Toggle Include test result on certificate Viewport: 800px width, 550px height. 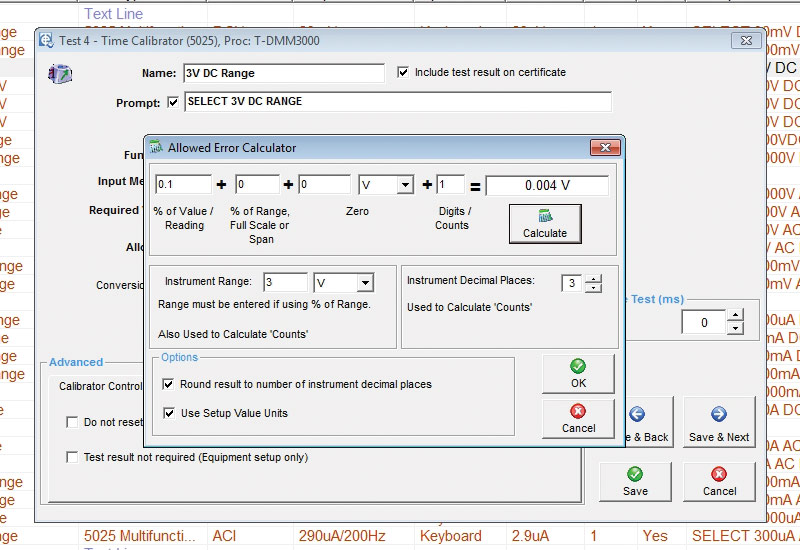pos(403,72)
